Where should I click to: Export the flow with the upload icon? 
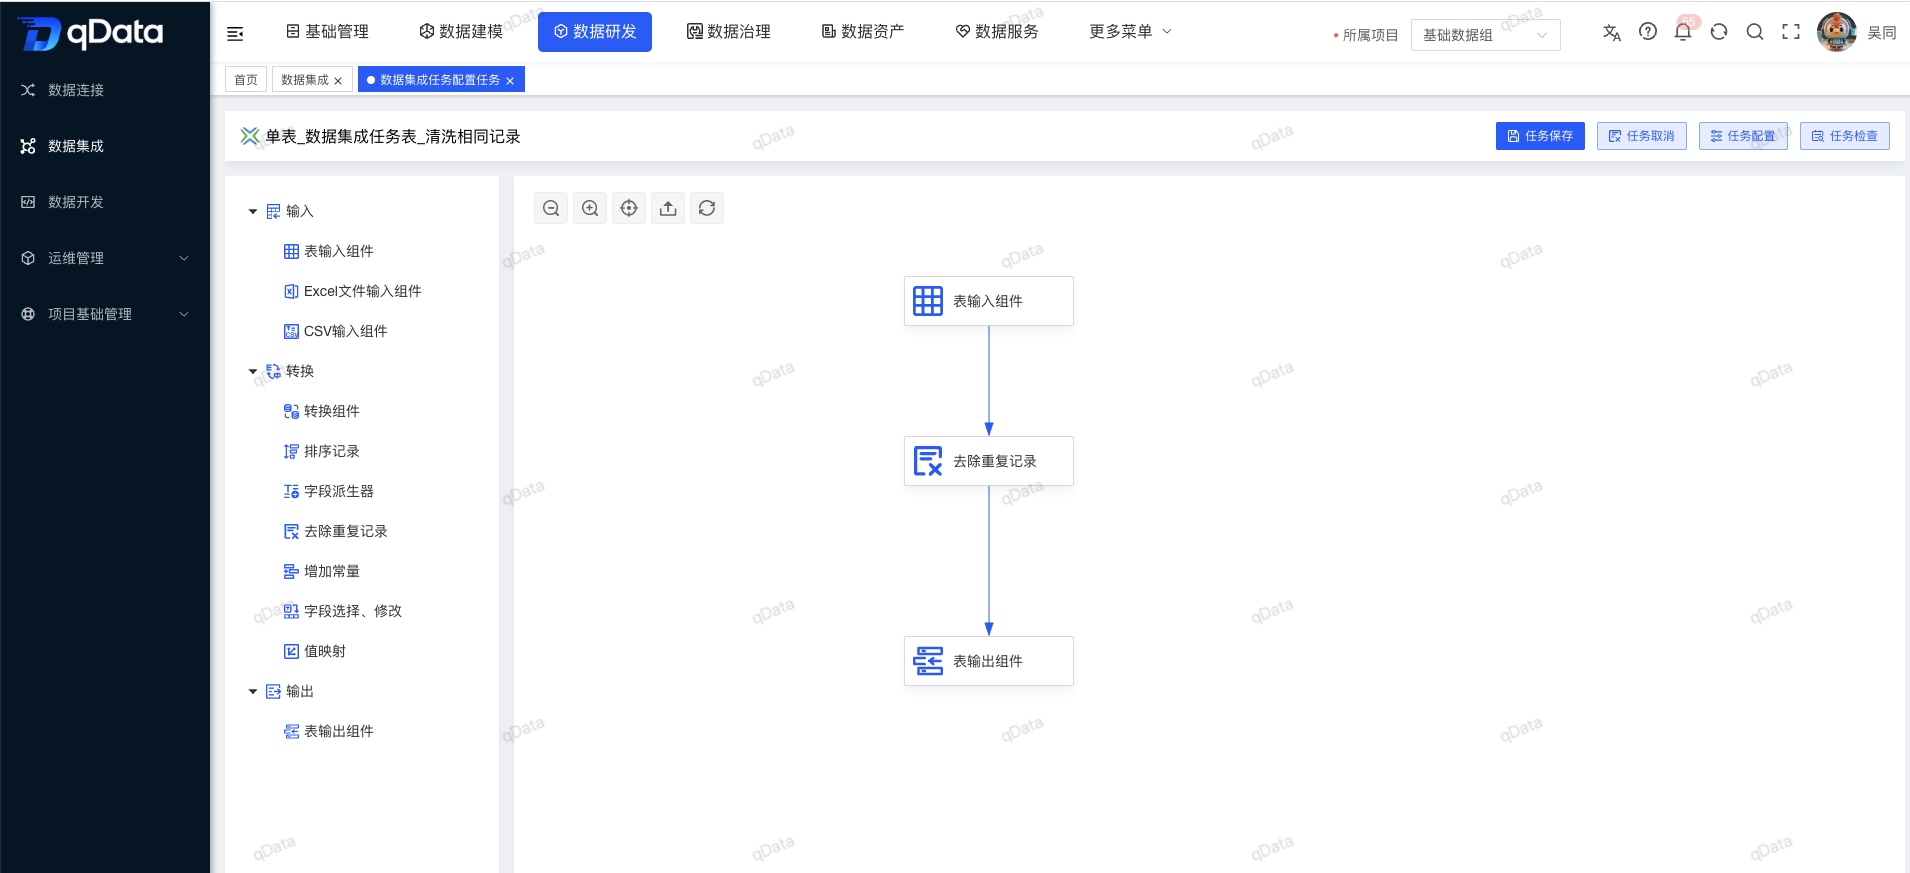[x=668, y=208]
